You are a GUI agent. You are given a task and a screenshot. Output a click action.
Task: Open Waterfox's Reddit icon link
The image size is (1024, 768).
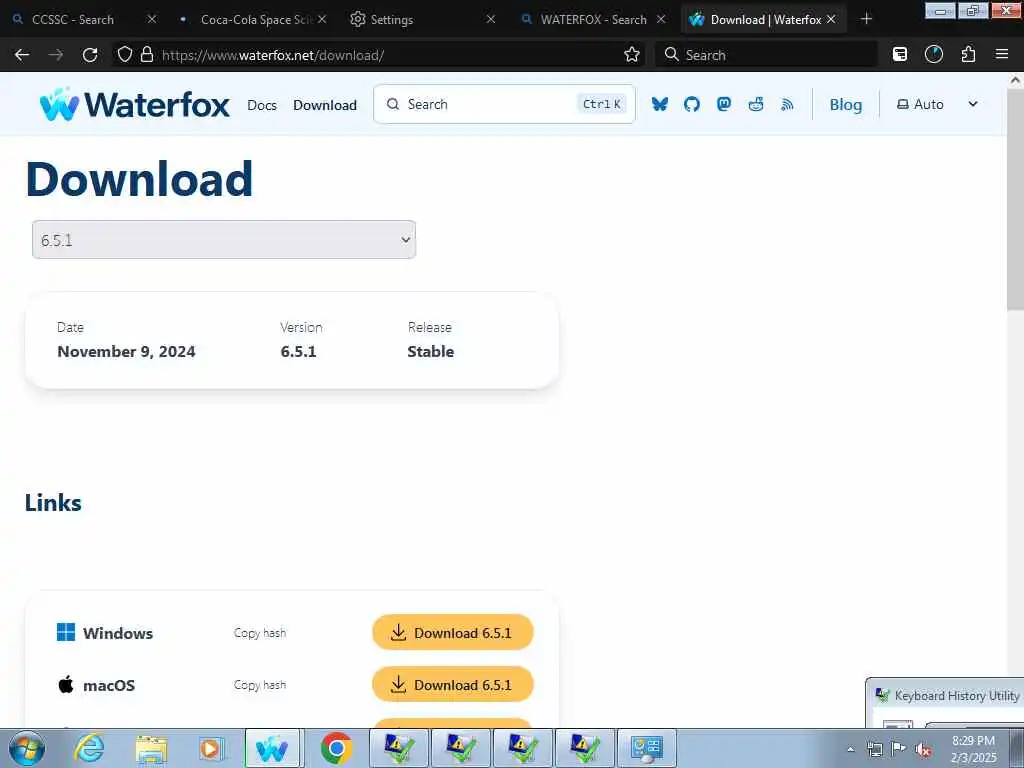point(756,104)
